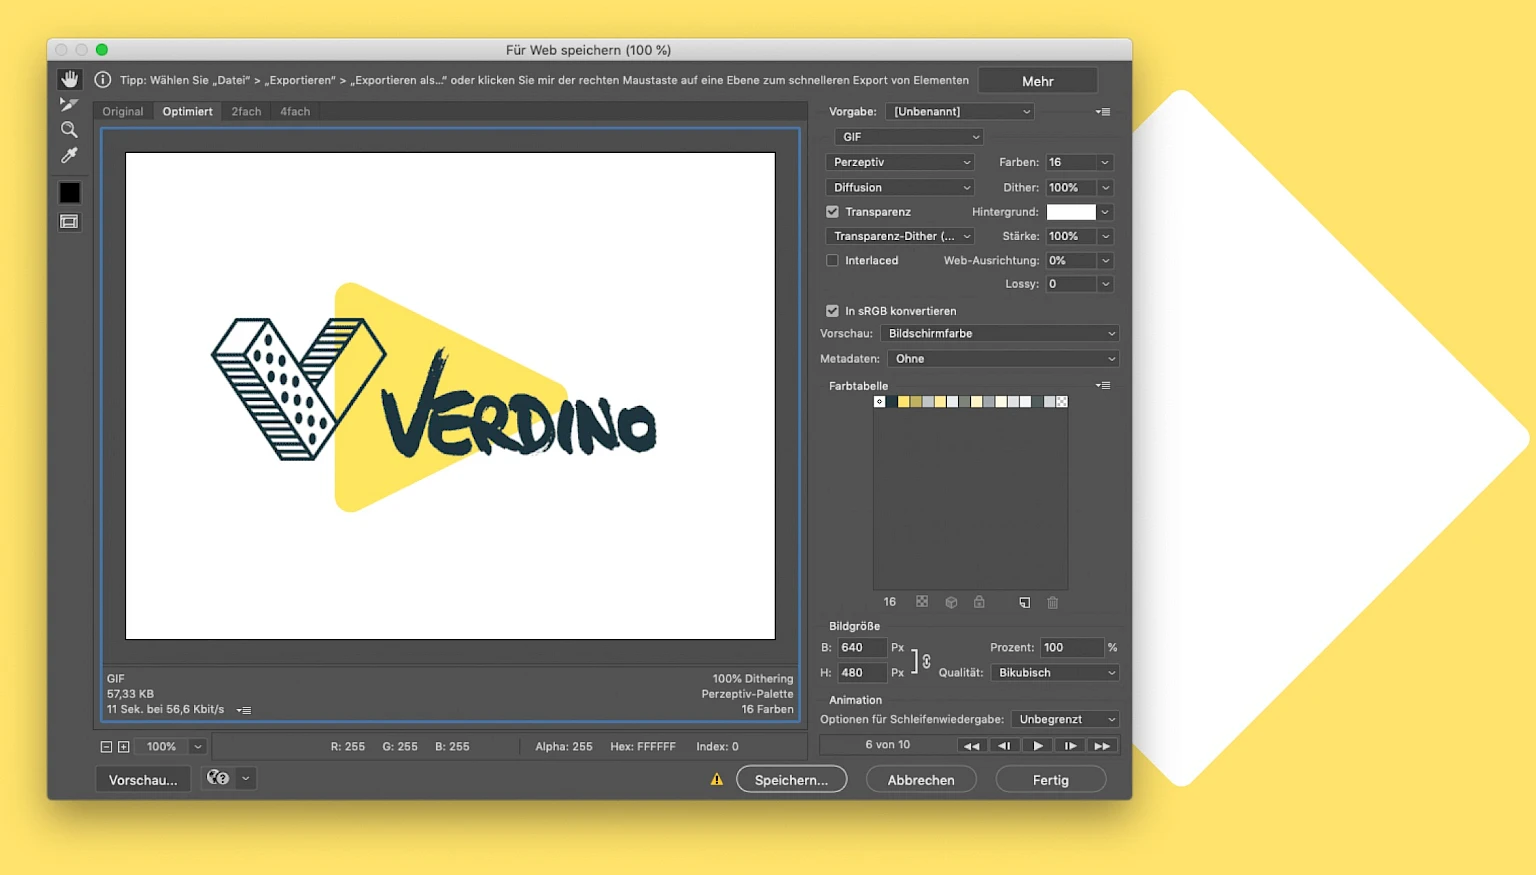
Task: Click the Lossy value field
Action: click(1071, 284)
